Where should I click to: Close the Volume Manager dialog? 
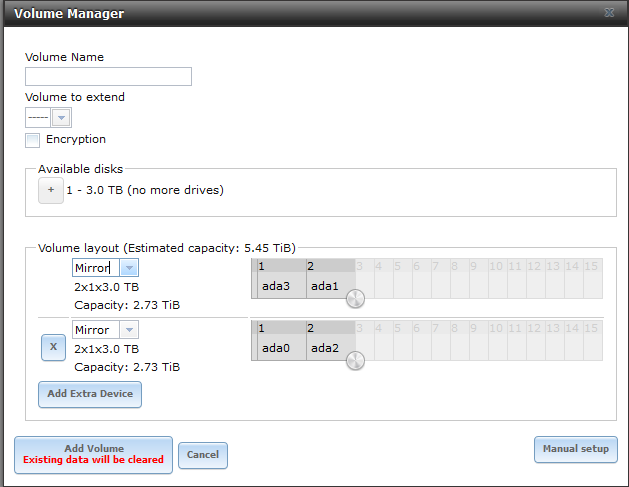[x=609, y=14]
